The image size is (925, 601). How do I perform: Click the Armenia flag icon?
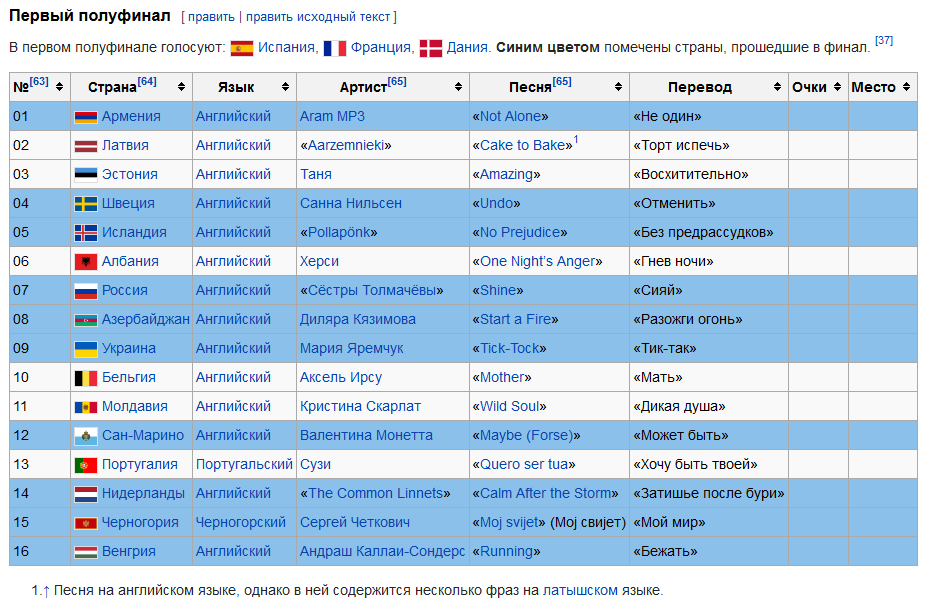[85, 117]
